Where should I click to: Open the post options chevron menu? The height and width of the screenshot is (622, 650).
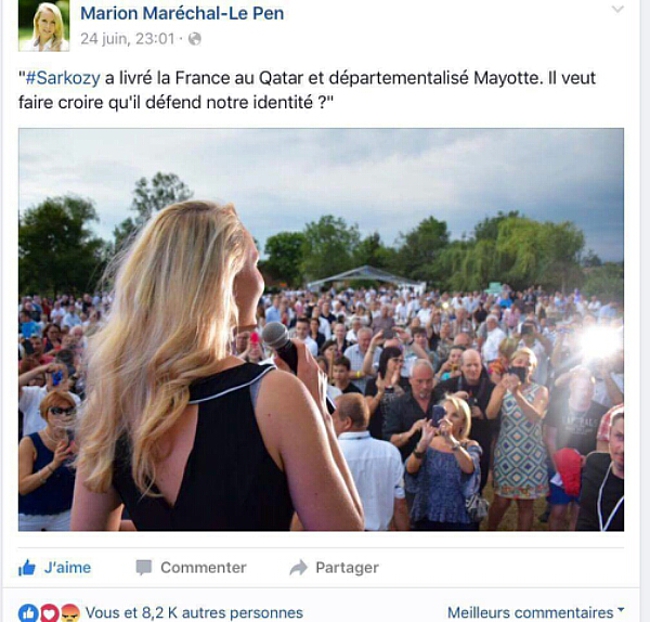(x=618, y=9)
